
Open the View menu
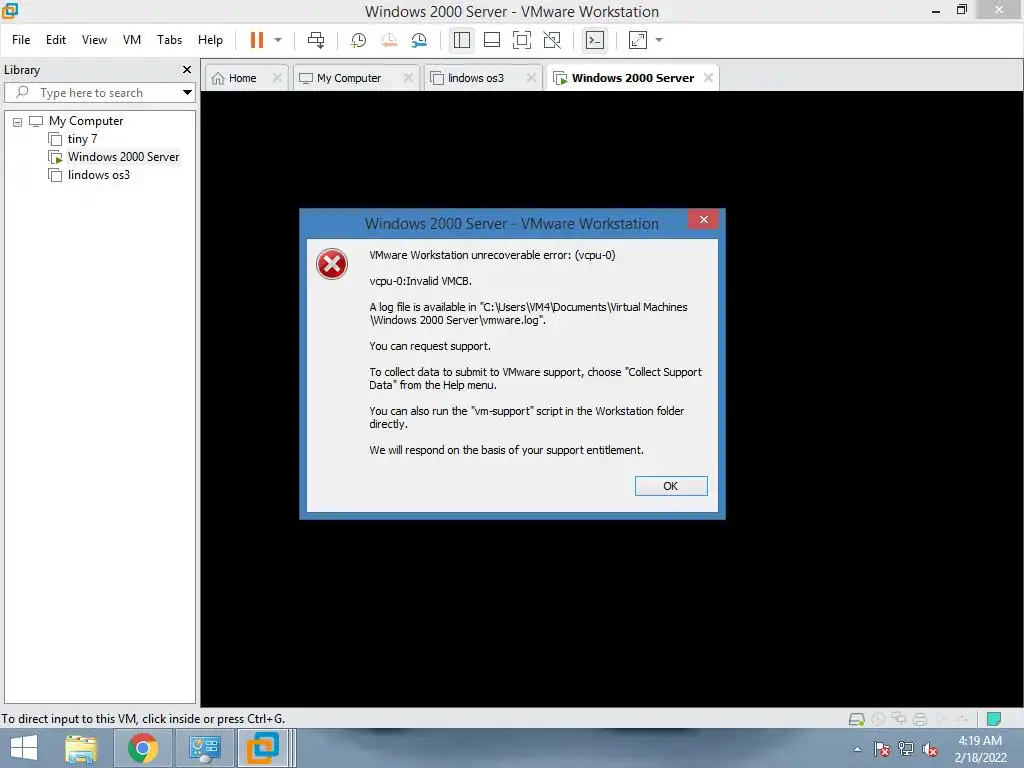click(x=94, y=40)
